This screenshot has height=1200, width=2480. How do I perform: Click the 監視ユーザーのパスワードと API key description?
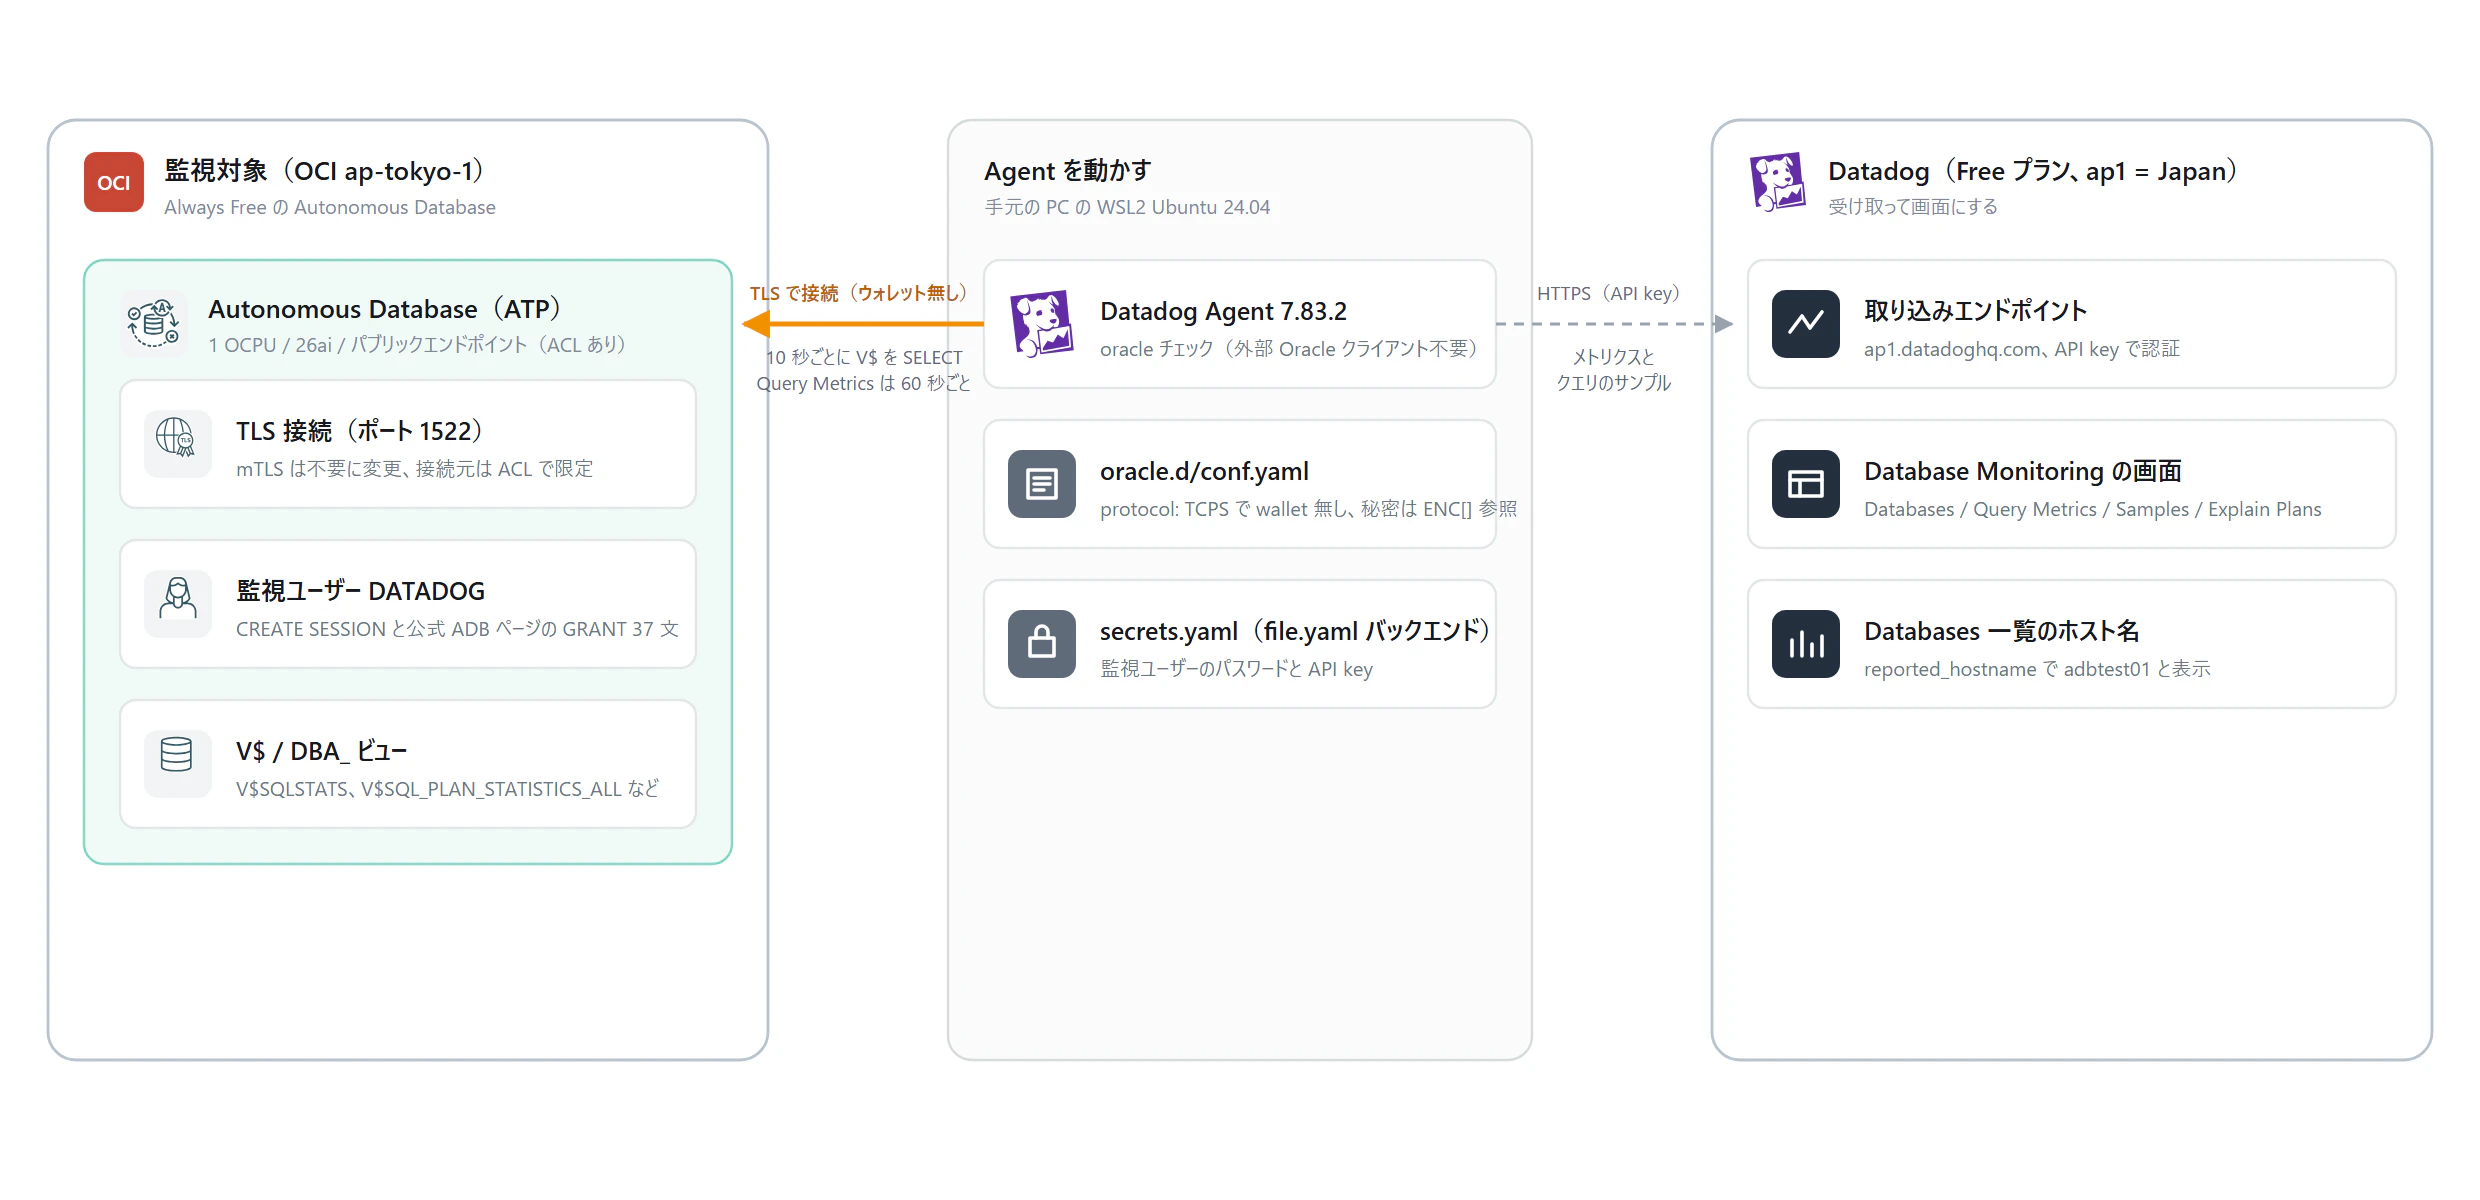1236,669
